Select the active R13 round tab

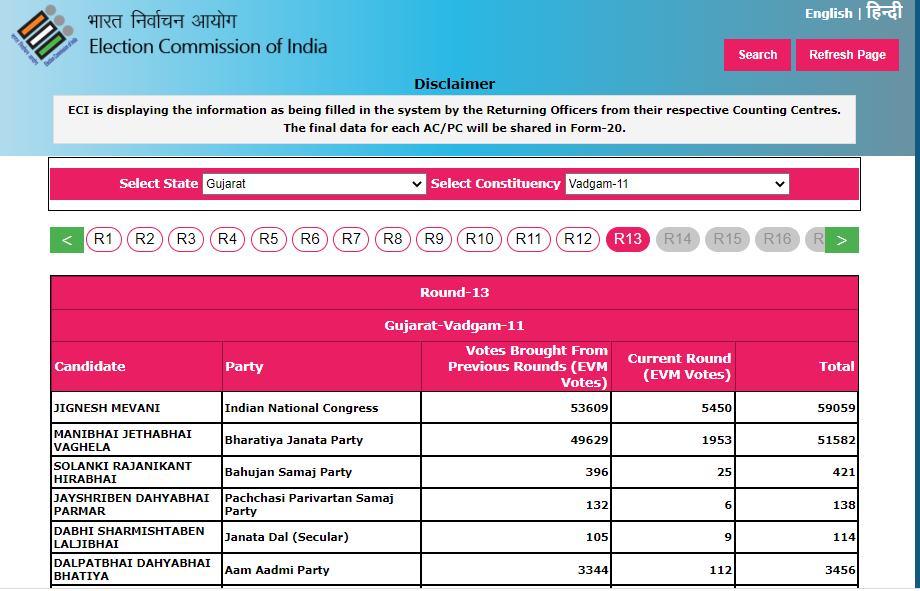[x=628, y=239]
